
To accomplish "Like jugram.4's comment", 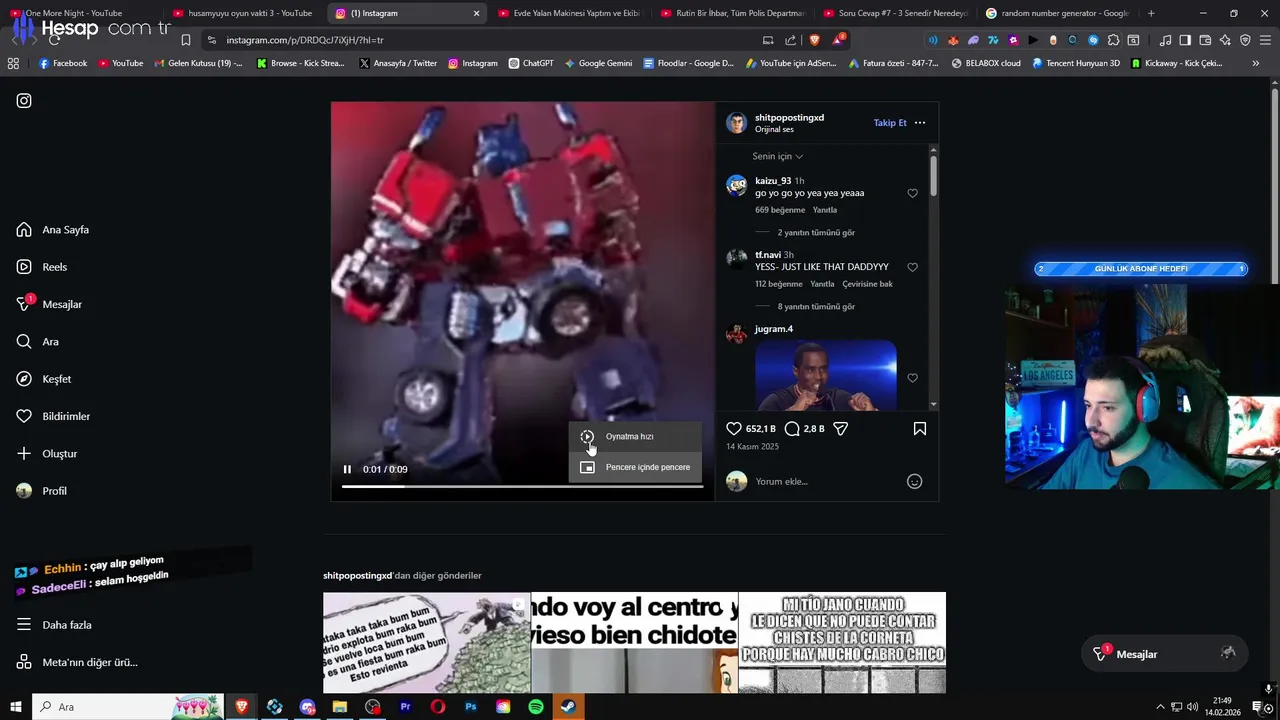I will click(912, 378).
